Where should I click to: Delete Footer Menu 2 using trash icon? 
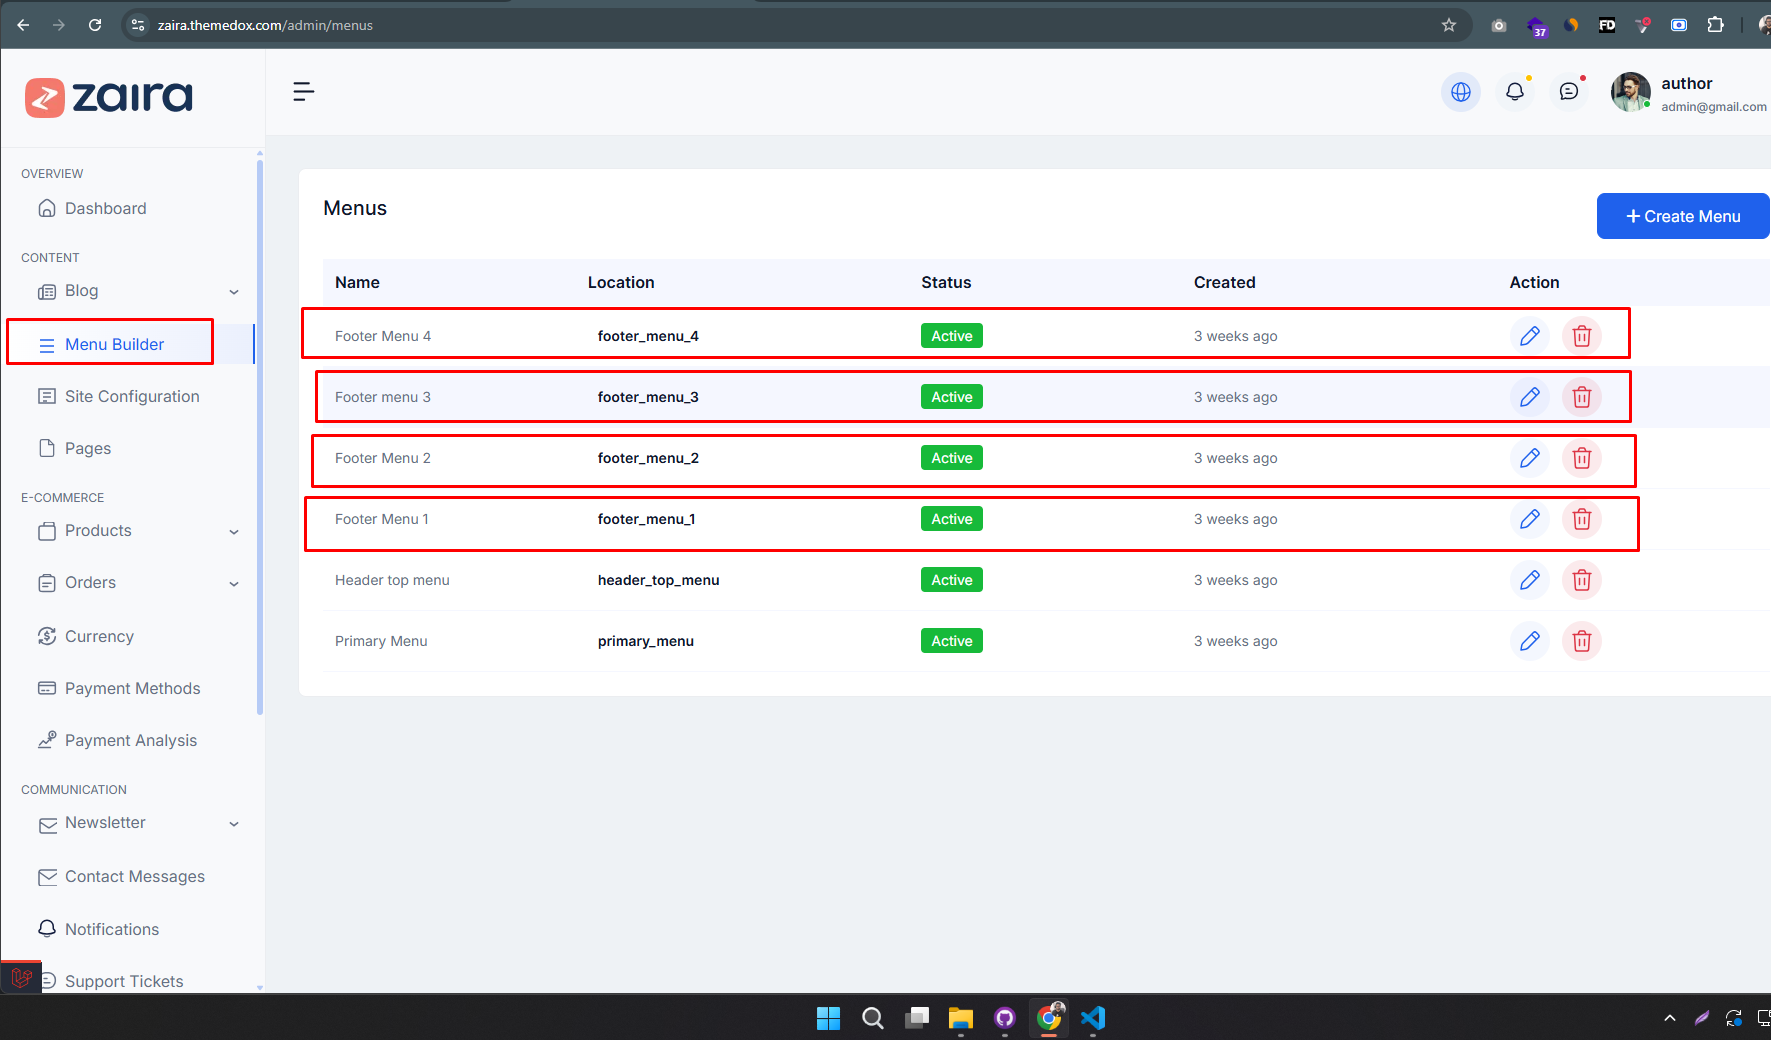1581,458
